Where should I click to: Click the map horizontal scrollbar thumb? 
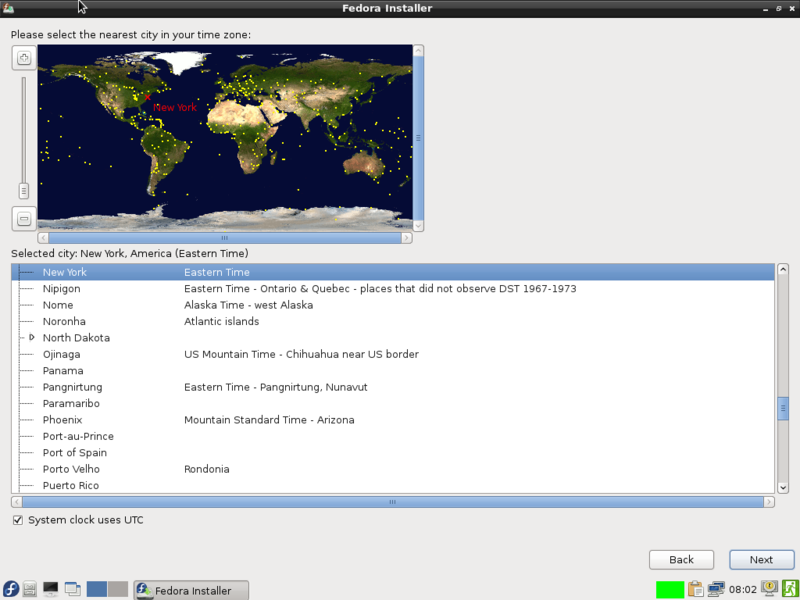[224, 238]
